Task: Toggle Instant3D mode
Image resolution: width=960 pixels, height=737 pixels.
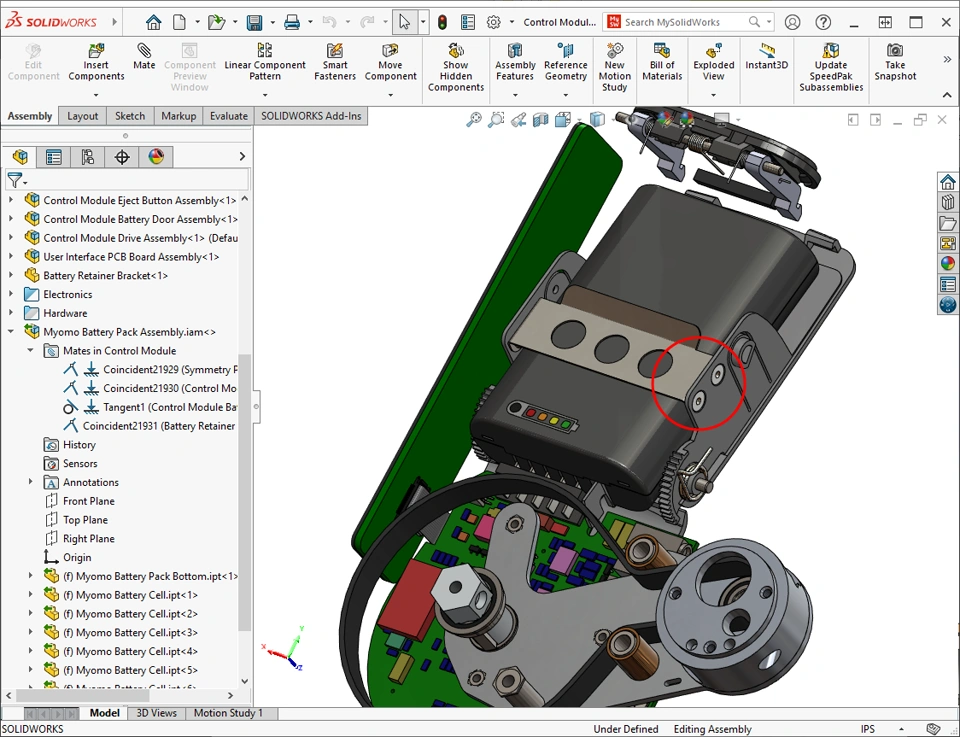Action: [x=766, y=57]
